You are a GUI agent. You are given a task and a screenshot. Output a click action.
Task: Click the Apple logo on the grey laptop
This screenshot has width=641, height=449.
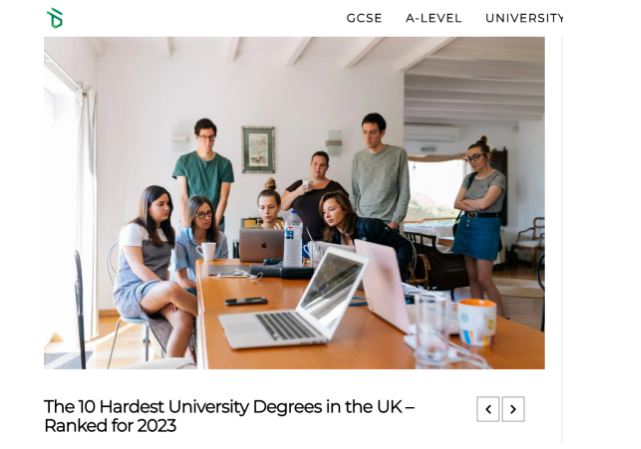[264, 246]
